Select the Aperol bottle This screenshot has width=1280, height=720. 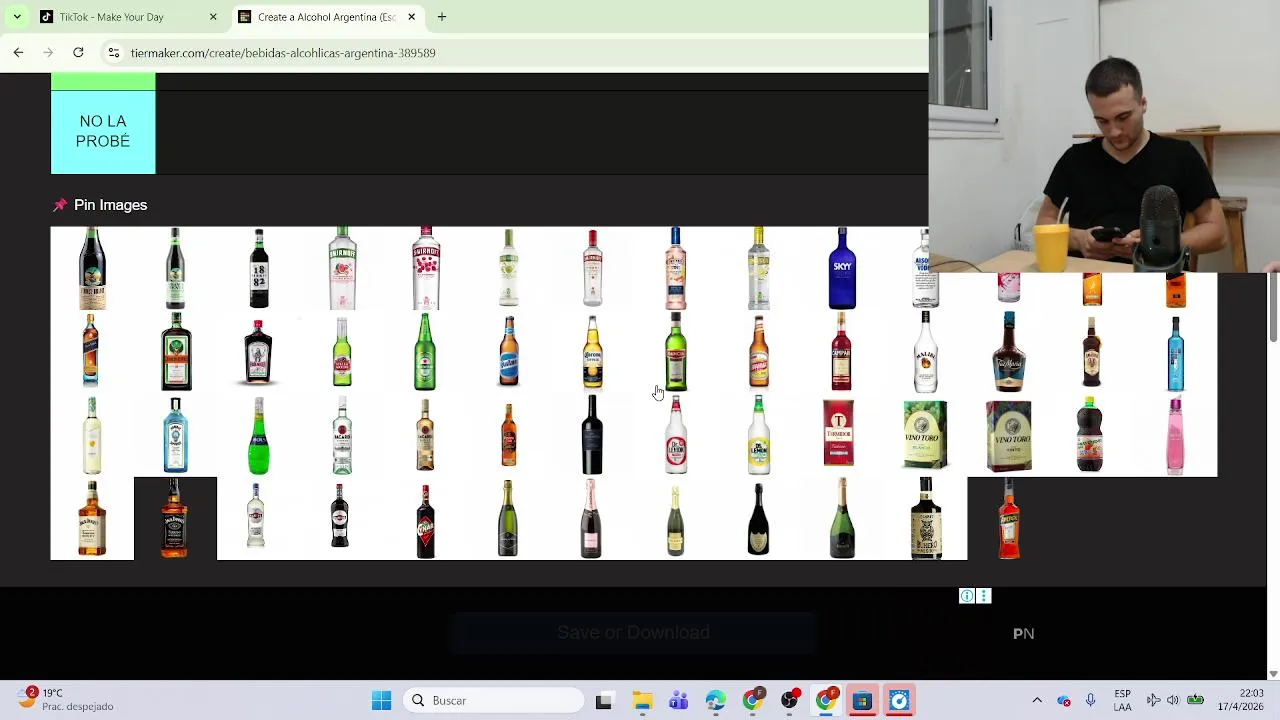click(x=1009, y=518)
